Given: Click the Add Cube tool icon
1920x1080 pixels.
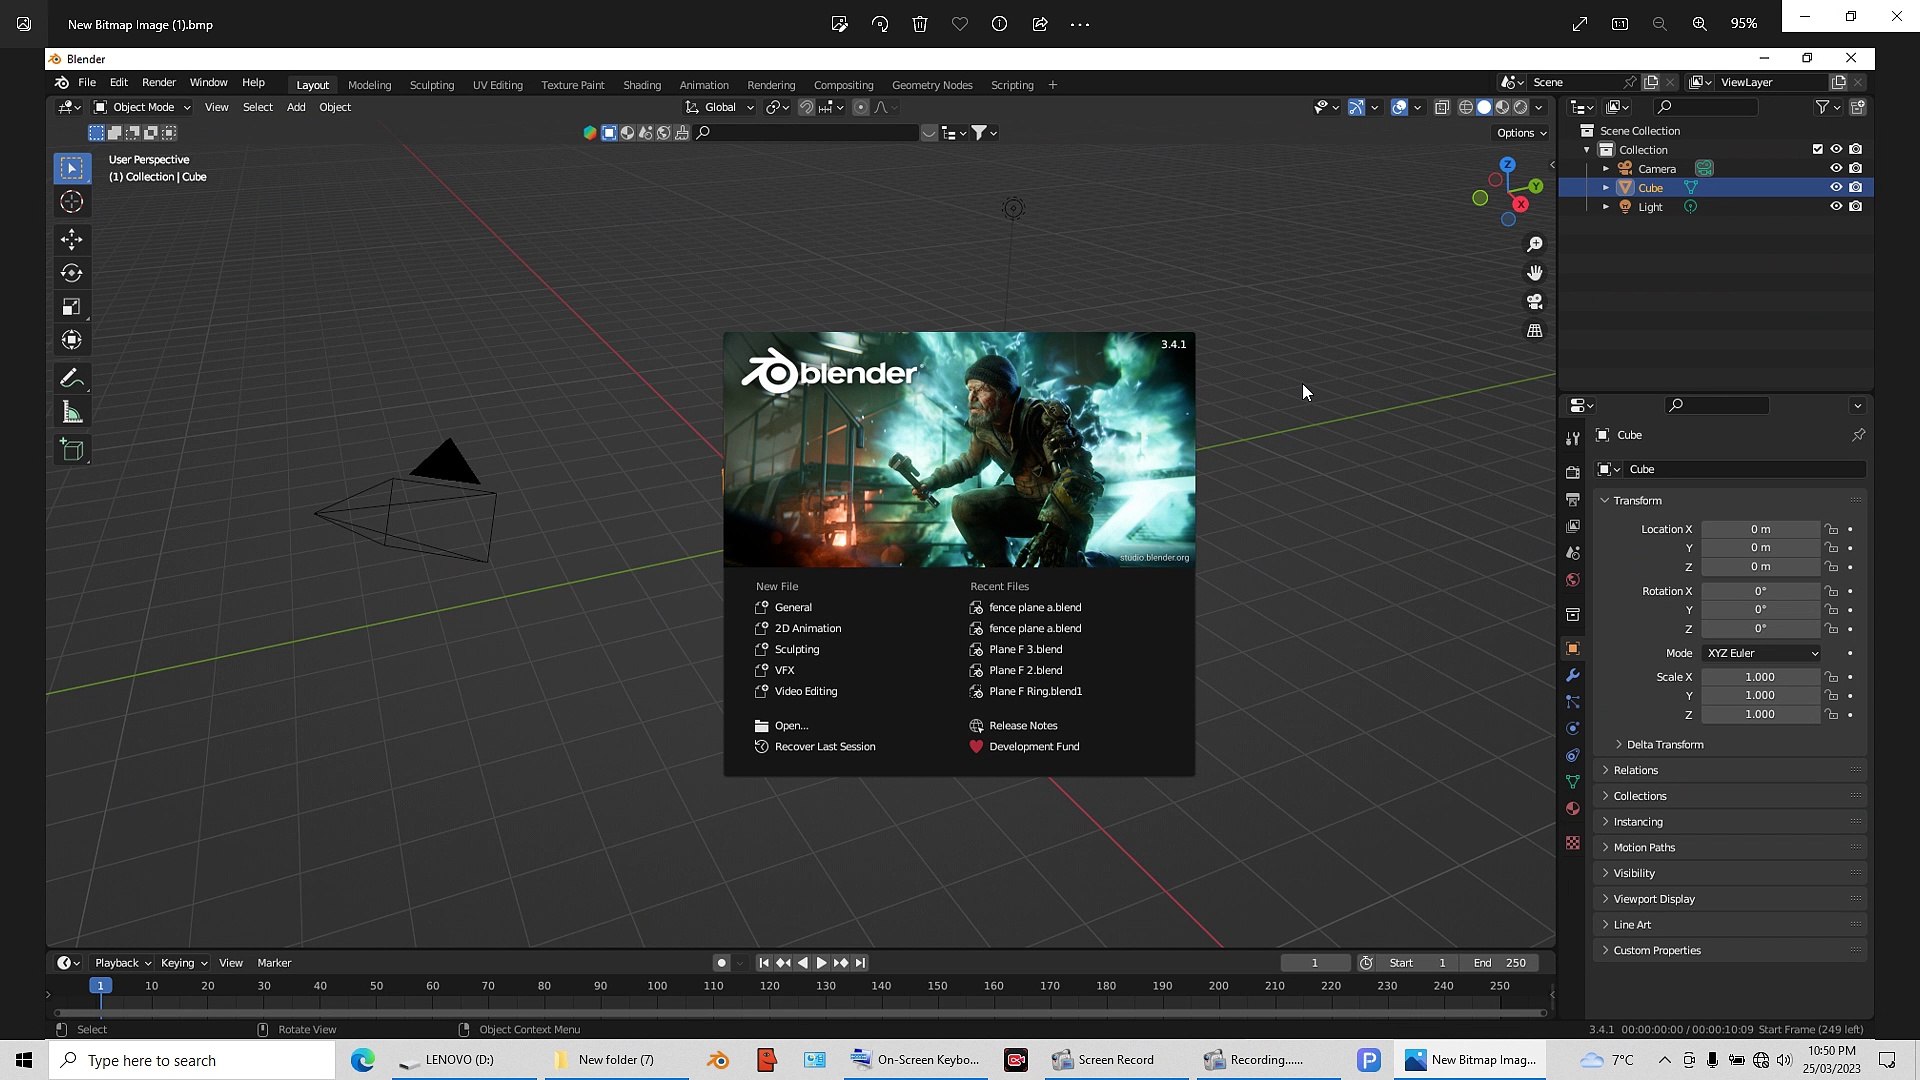Looking at the screenshot, I should click(71, 450).
